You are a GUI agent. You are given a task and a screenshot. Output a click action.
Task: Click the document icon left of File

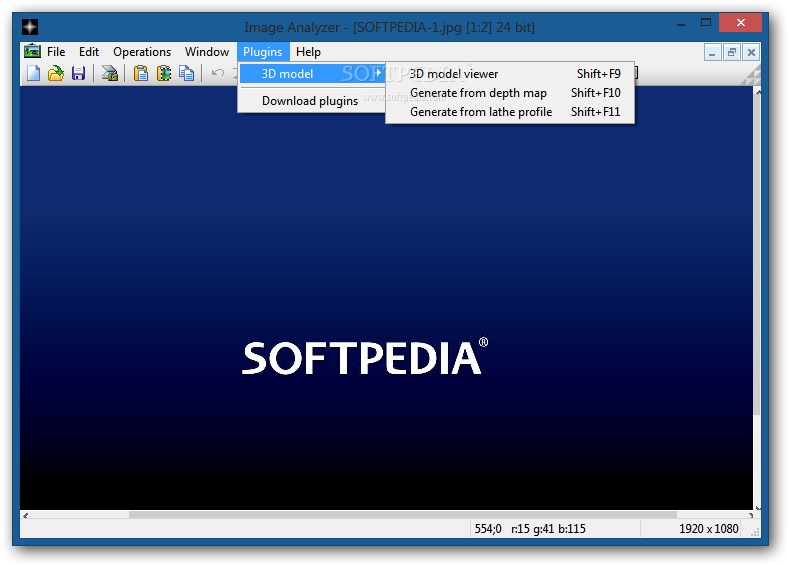click(x=32, y=51)
